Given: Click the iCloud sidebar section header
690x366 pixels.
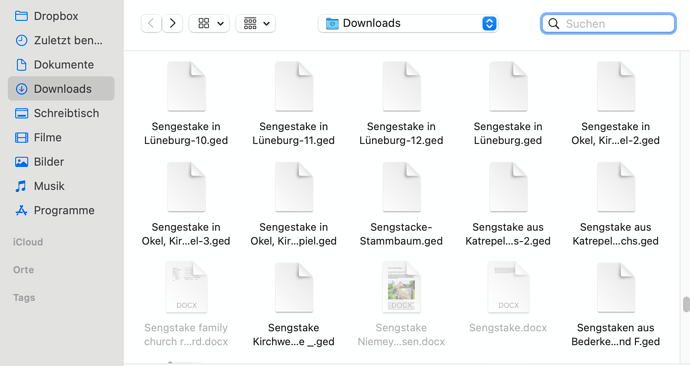Looking at the screenshot, I should point(28,242).
